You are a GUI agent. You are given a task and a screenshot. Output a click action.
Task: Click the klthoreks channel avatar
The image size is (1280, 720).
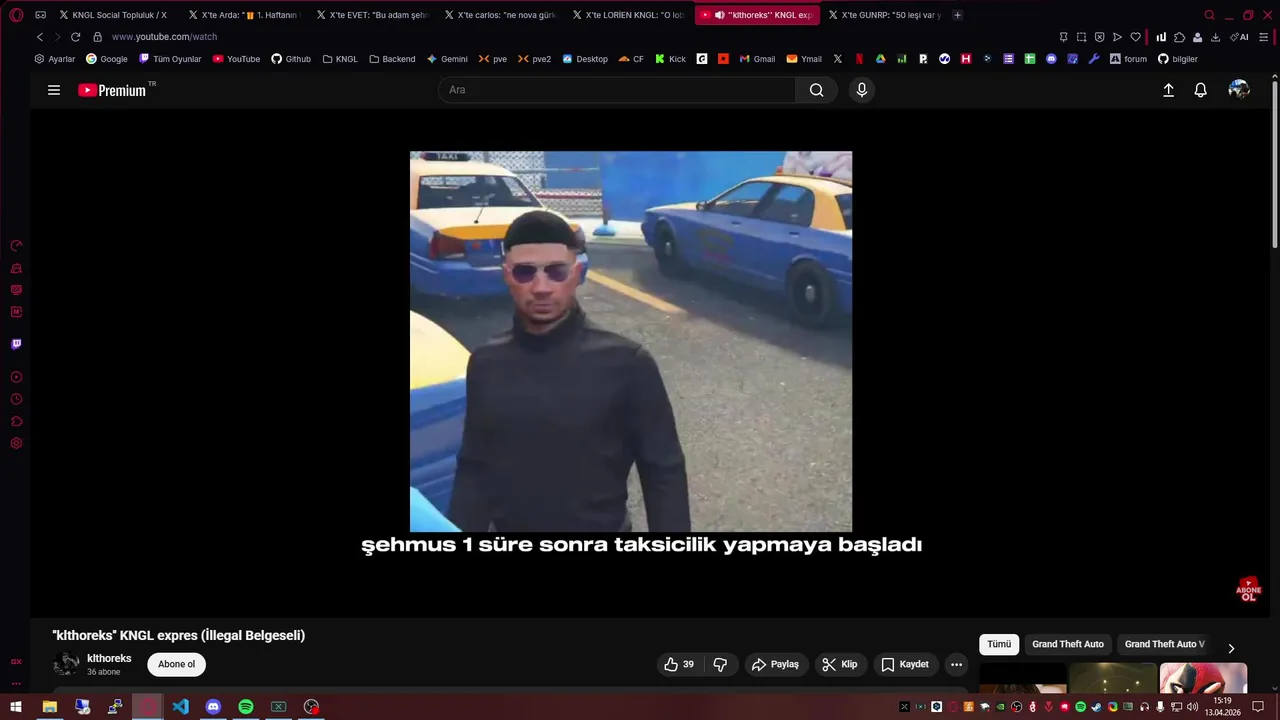66,664
